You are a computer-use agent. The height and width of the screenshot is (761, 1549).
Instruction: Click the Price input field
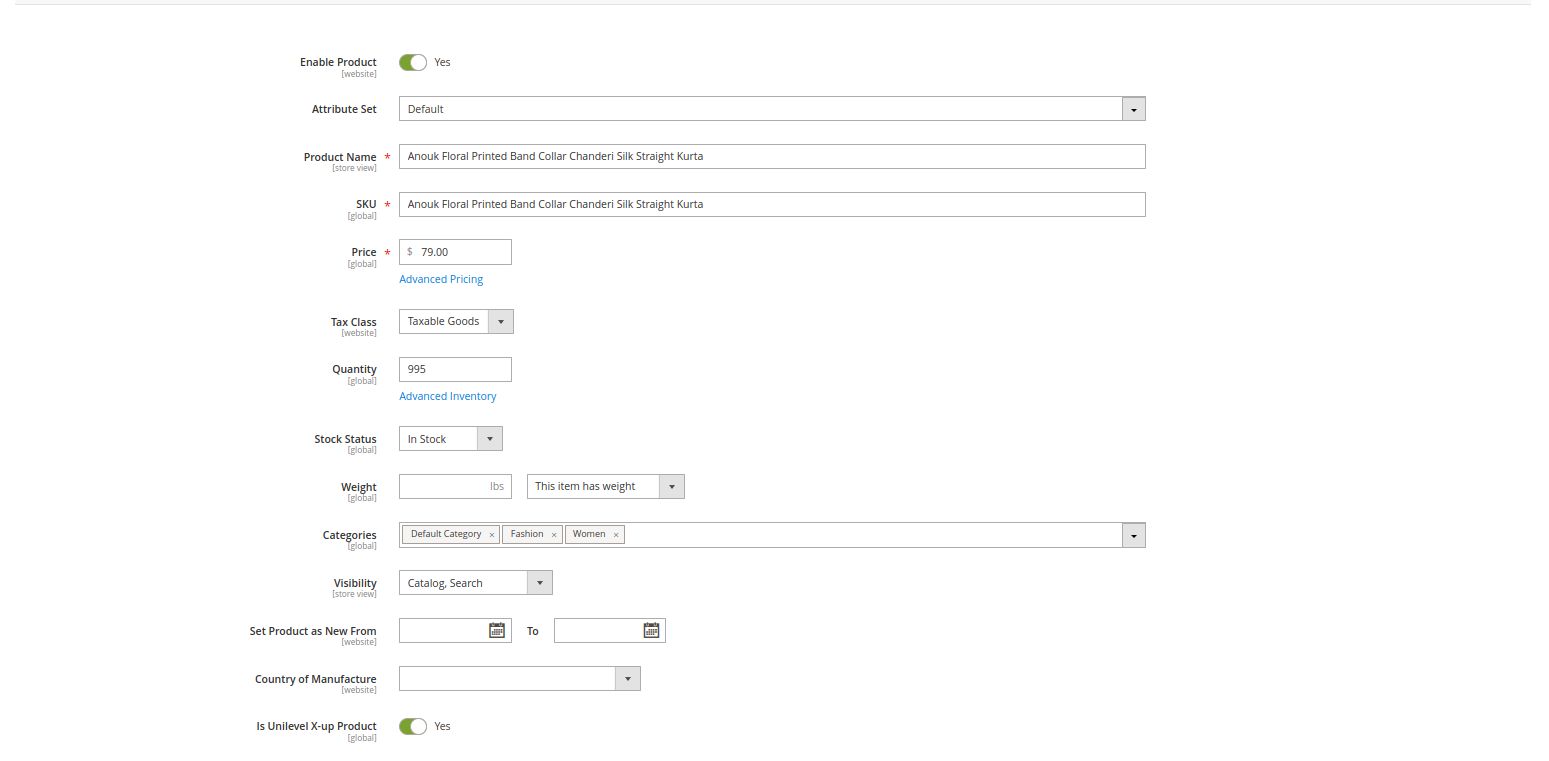(462, 252)
